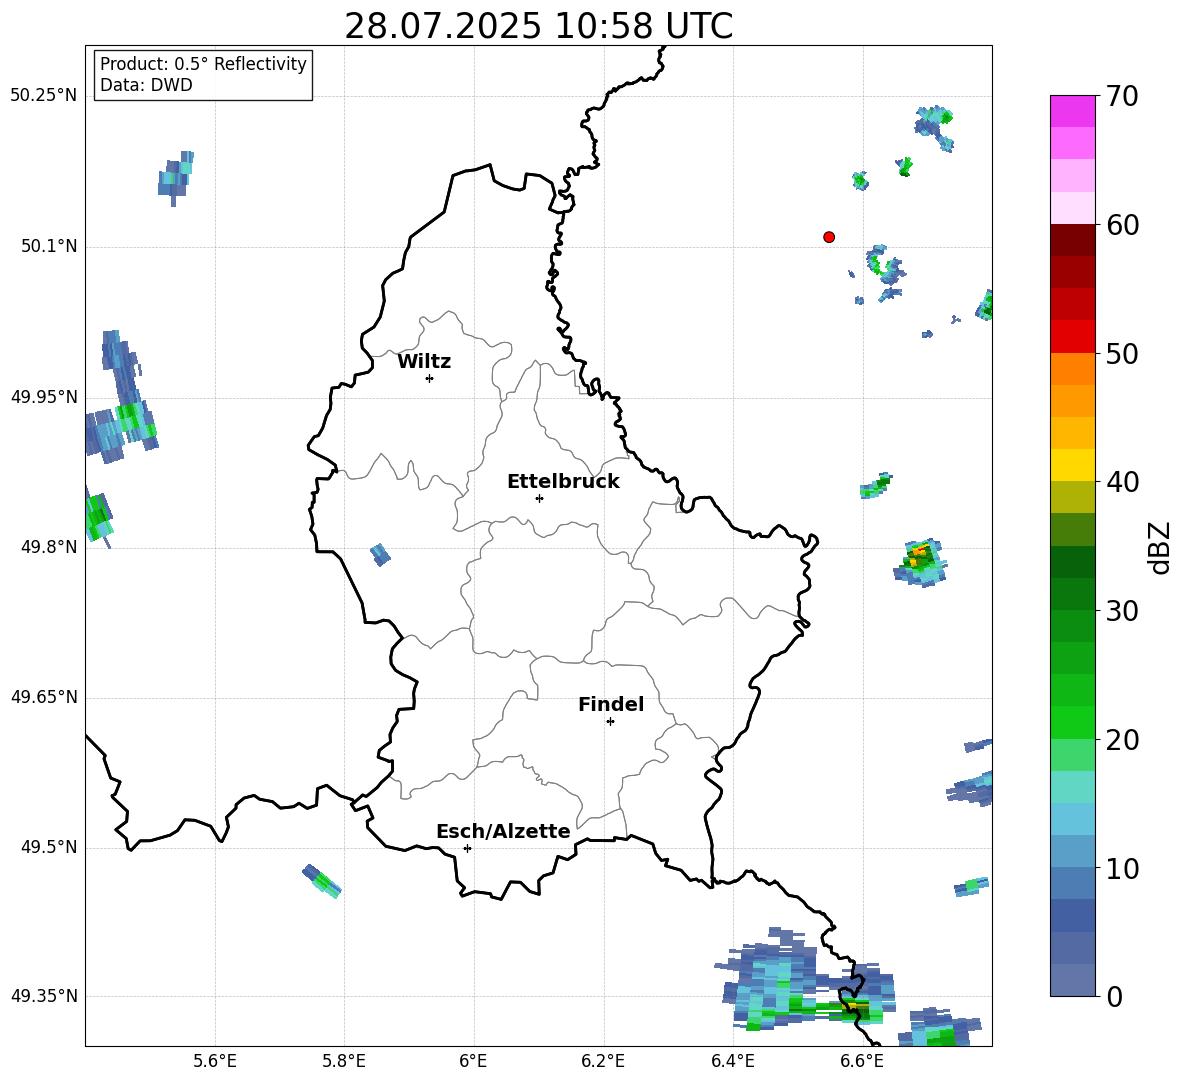
Task: Click the Esch/Alzette station cross marker
Action: (x=467, y=848)
